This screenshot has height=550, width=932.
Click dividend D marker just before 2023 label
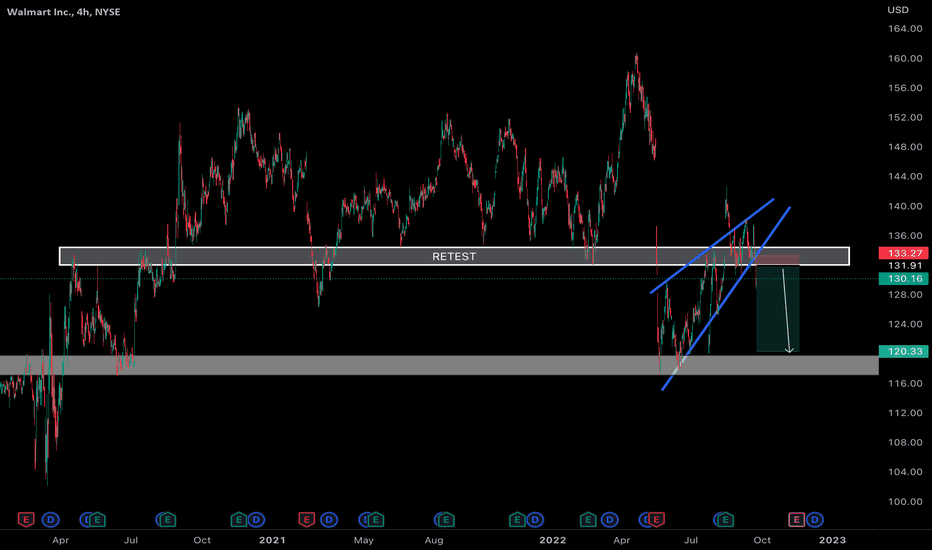click(815, 520)
